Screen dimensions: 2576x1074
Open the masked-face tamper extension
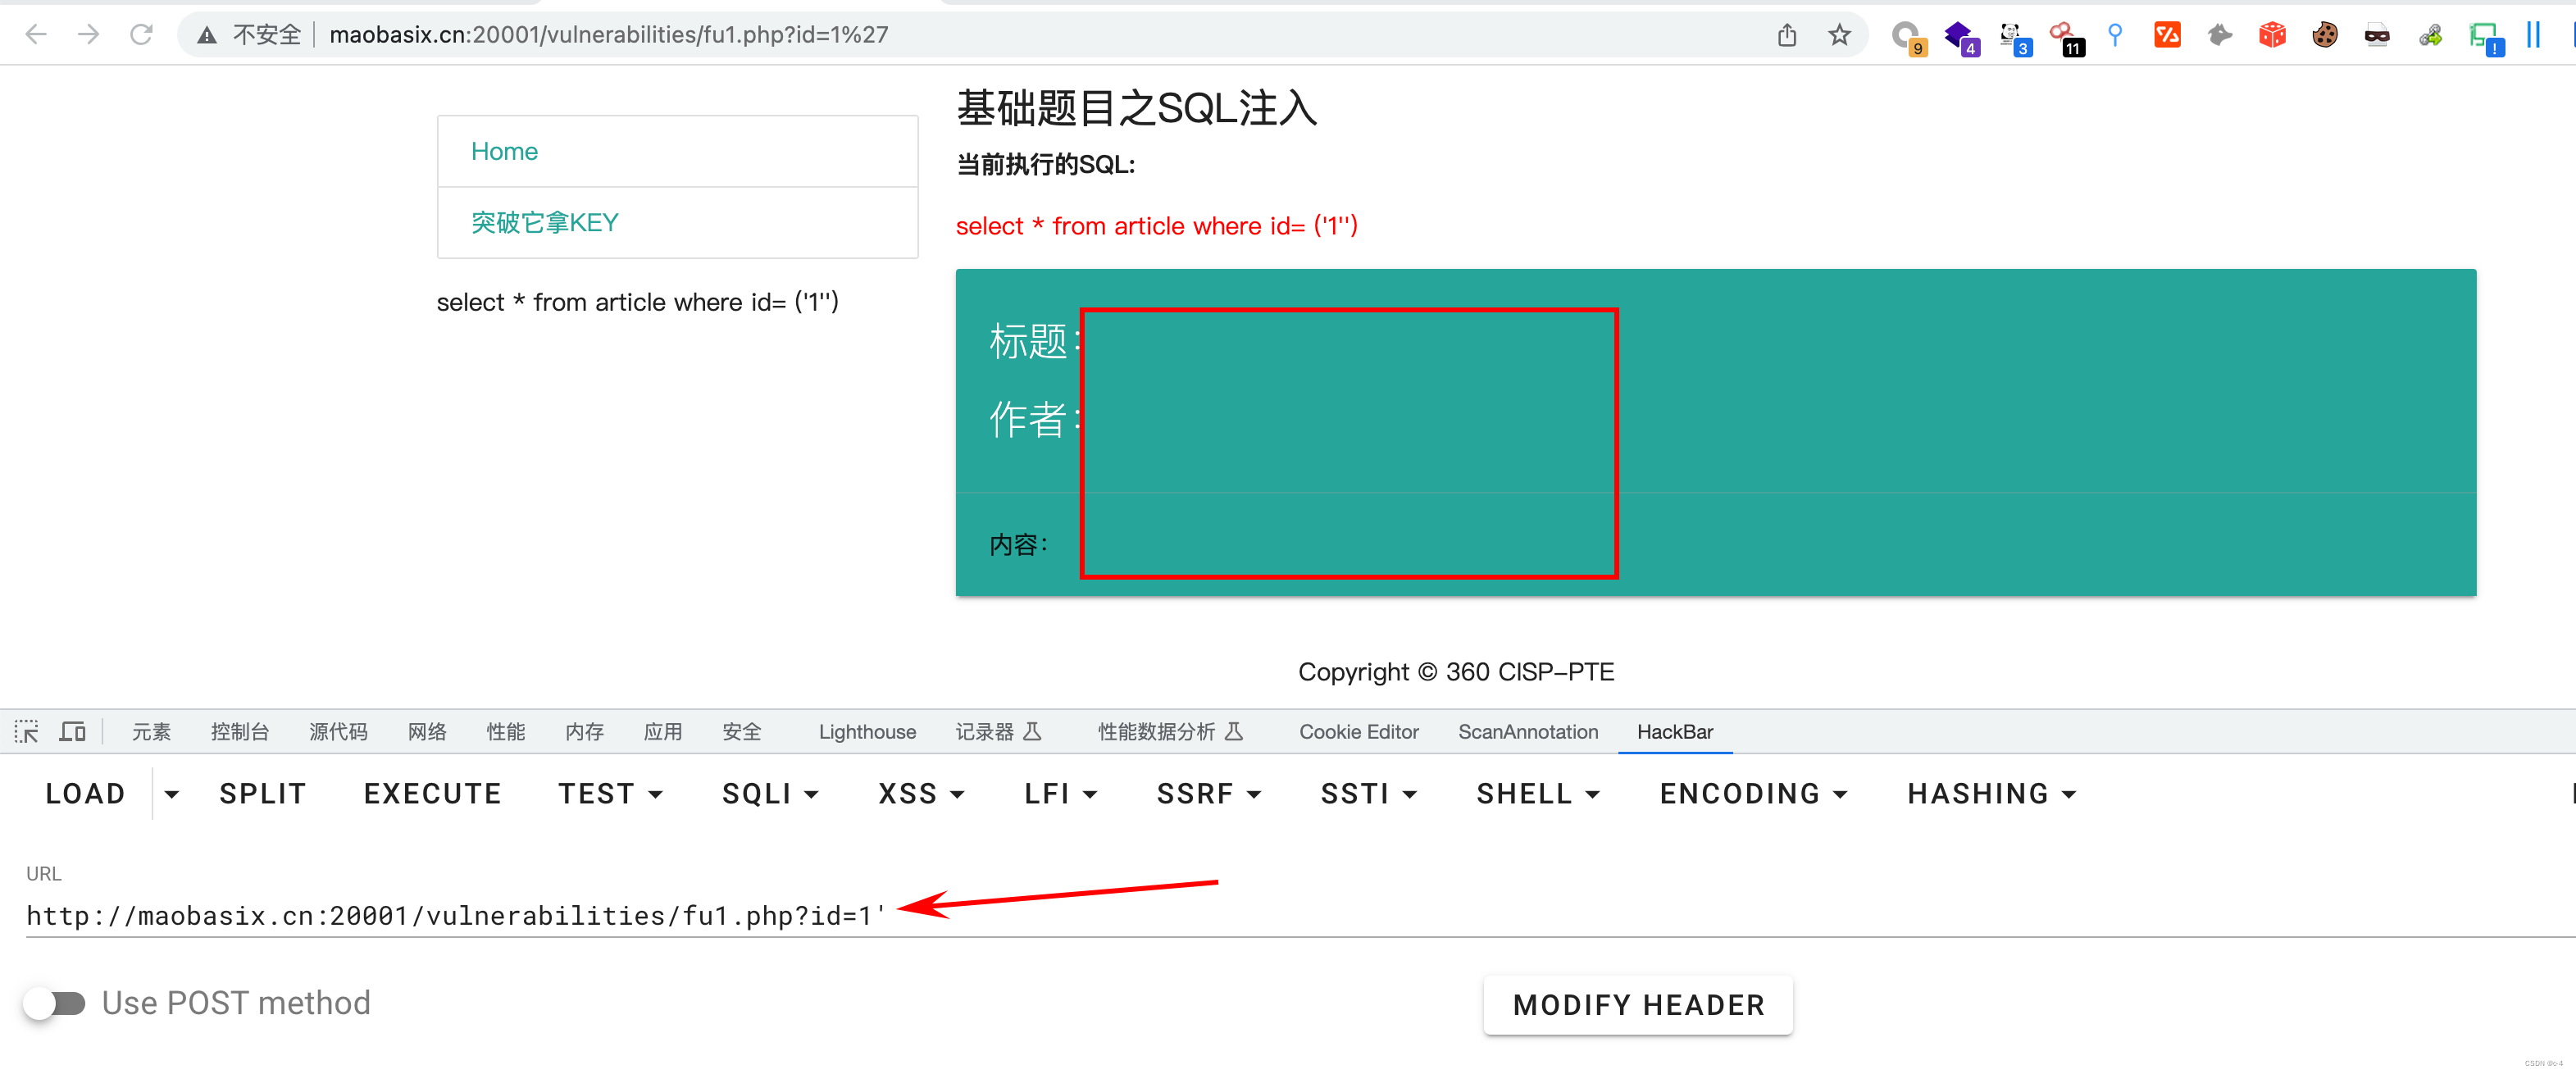[x=2377, y=34]
